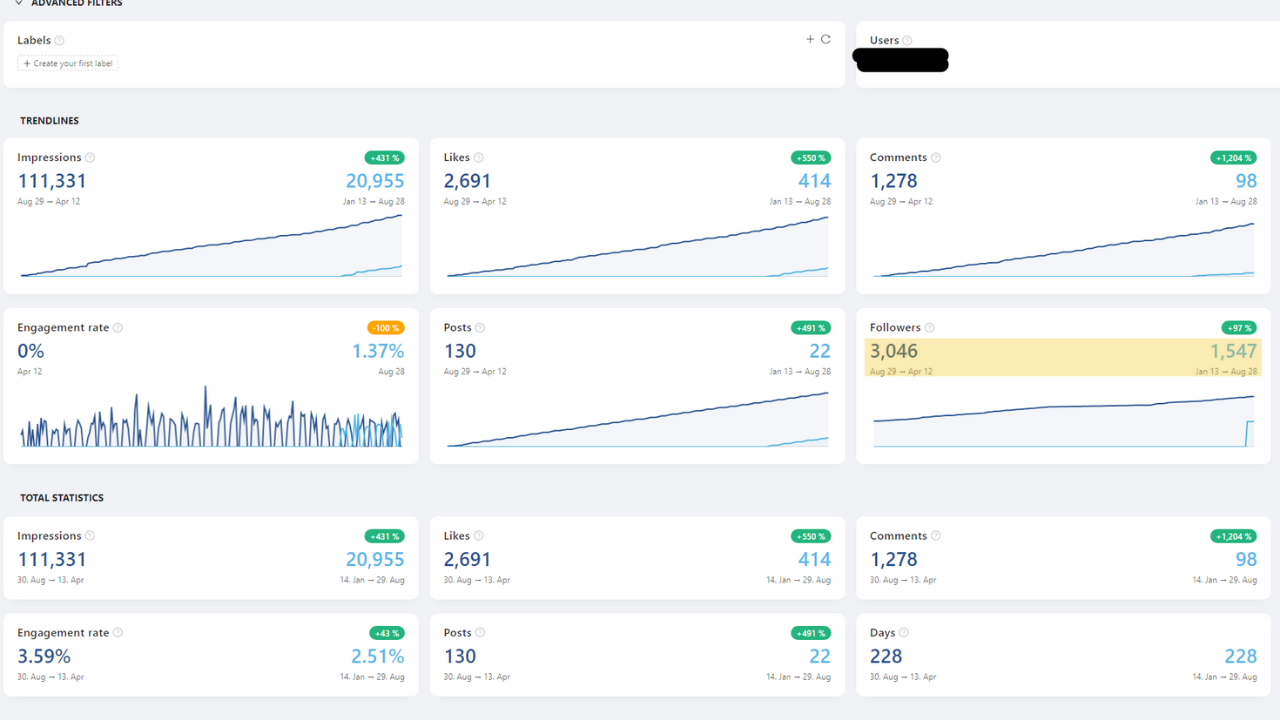Click Trendlines Impressions value 111,331
This screenshot has height=720, width=1280.
[52, 181]
